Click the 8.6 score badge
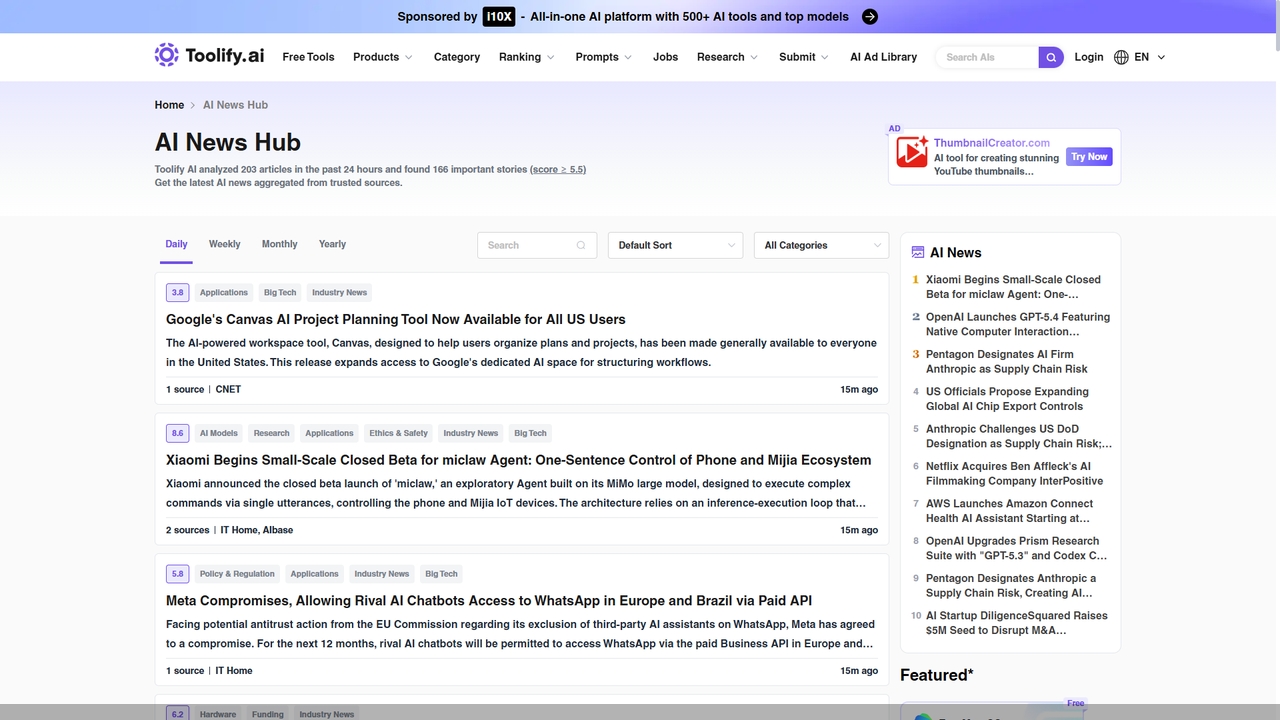The width and height of the screenshot is (1280, 720). tap(178, 433)
